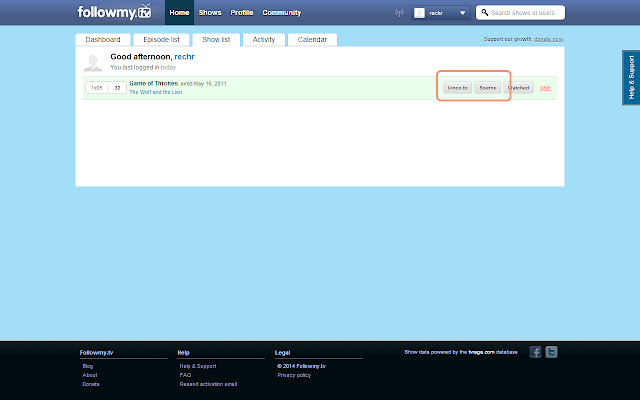Screen dimensions: 640x400
Task: Follow the tvrage.com database link
Action: click(481, 352)
